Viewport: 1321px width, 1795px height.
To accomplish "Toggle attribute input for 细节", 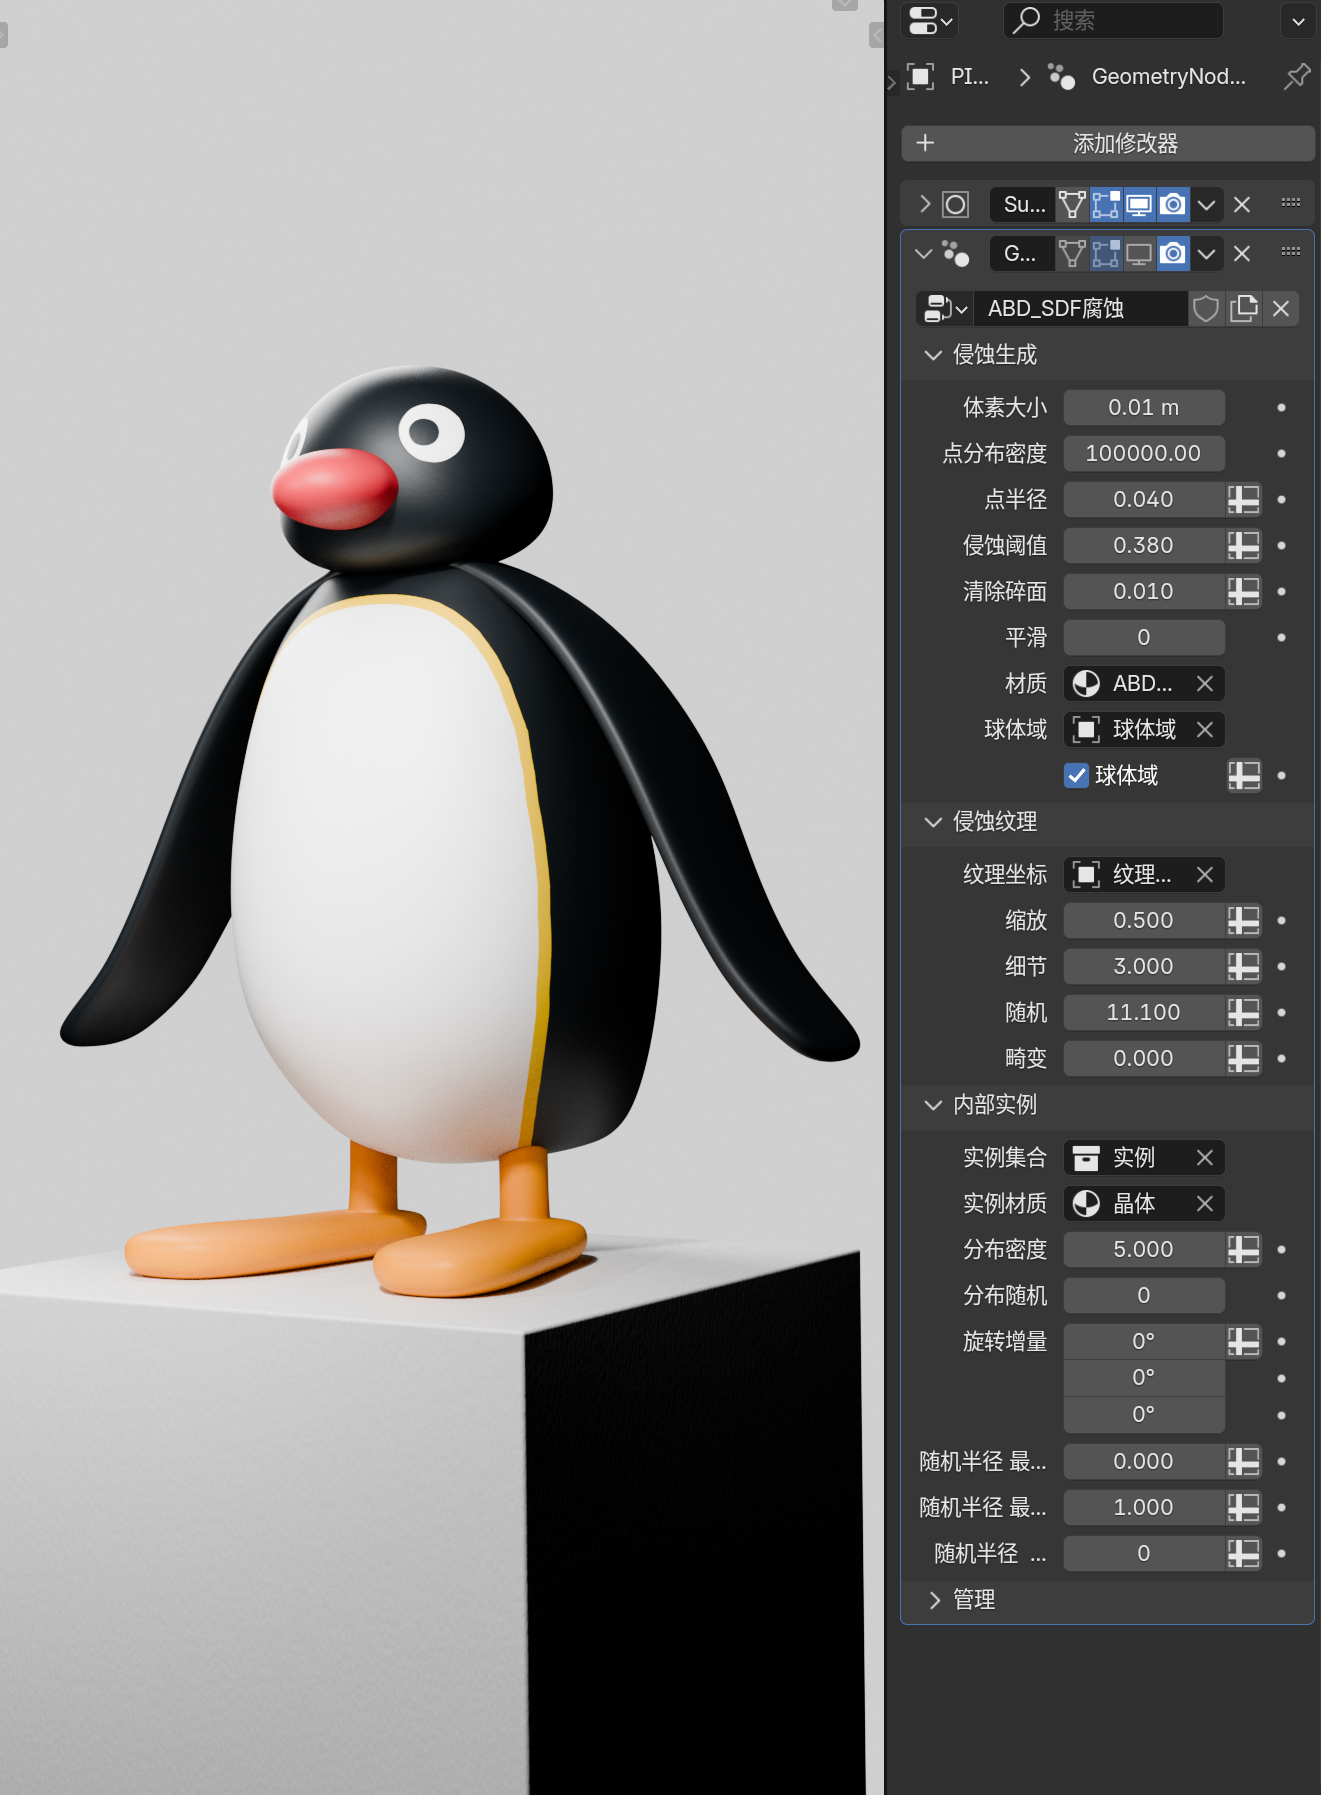I will tap(1244, 967).
